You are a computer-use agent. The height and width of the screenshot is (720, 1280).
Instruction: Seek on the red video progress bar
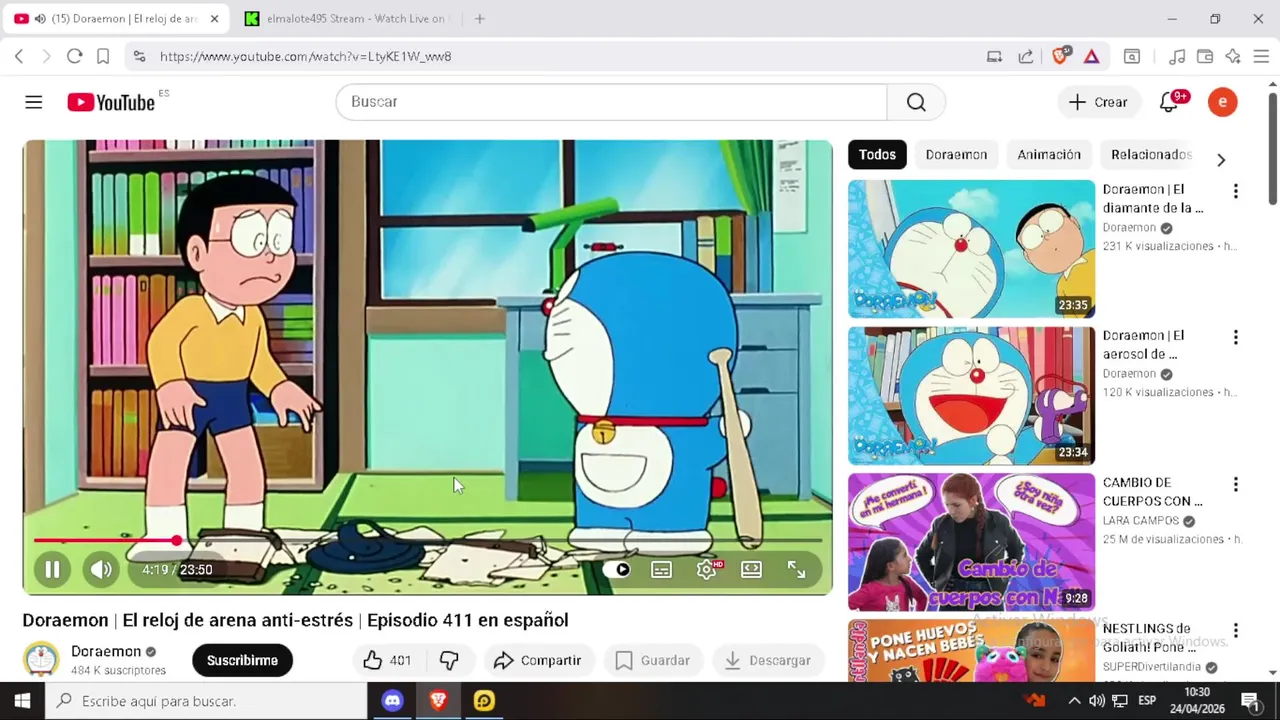(428, 541)
